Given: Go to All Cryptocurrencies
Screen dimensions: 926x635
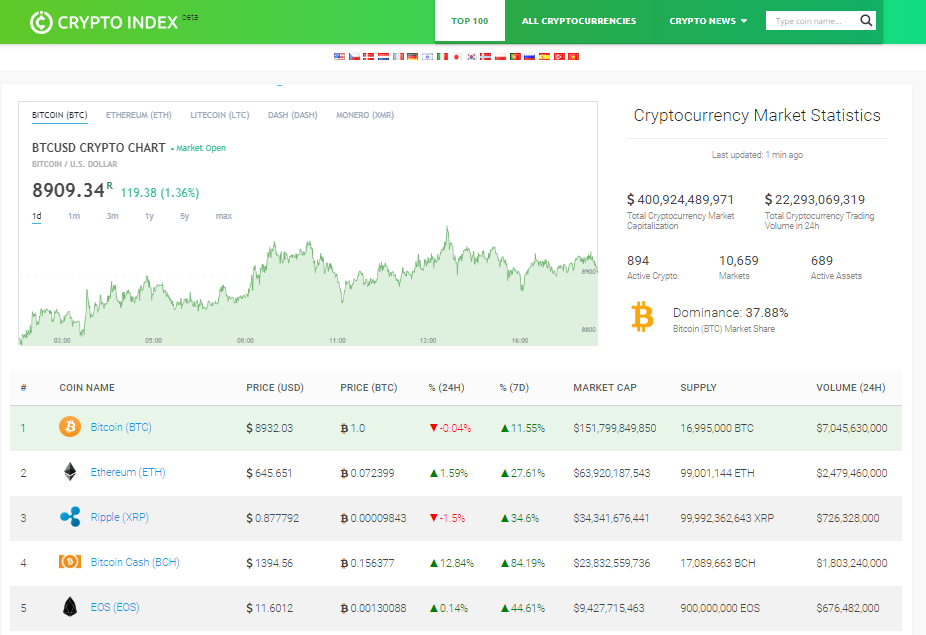Looking at the screenshot, I should [579, 21].
